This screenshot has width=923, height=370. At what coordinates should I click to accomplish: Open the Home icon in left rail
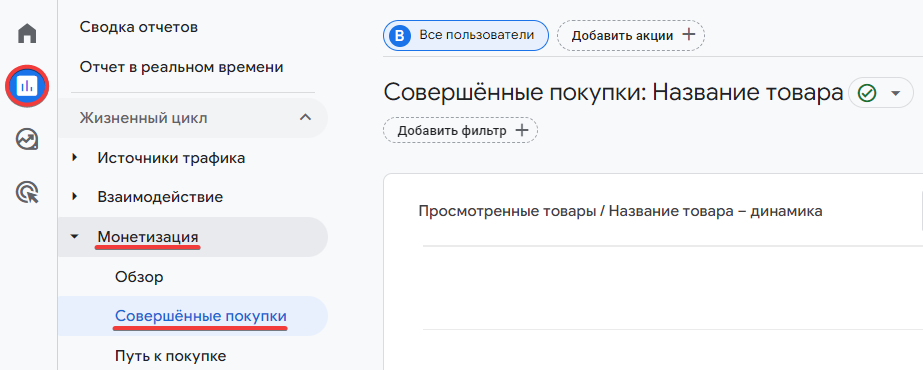27,33
